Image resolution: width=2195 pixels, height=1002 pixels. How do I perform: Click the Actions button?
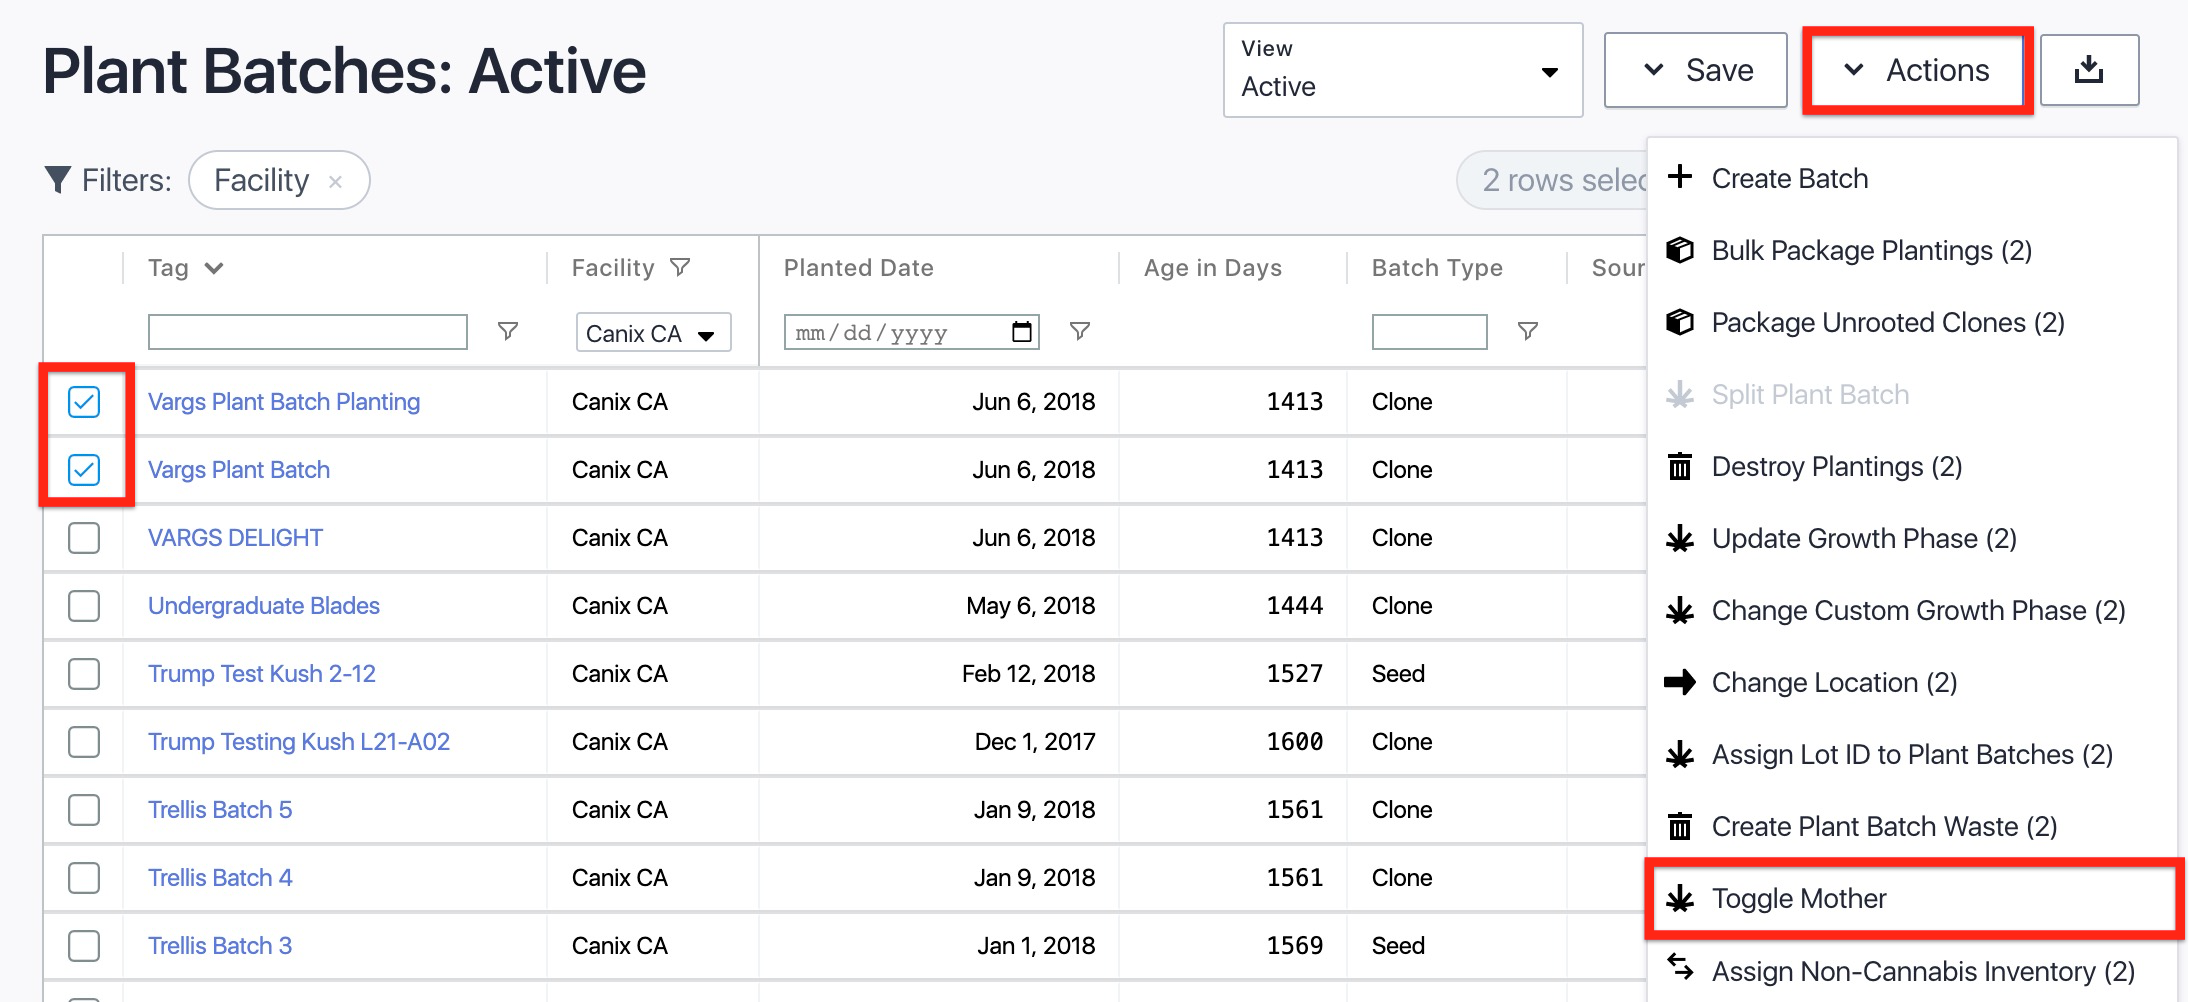click(x=1917, y=70)
